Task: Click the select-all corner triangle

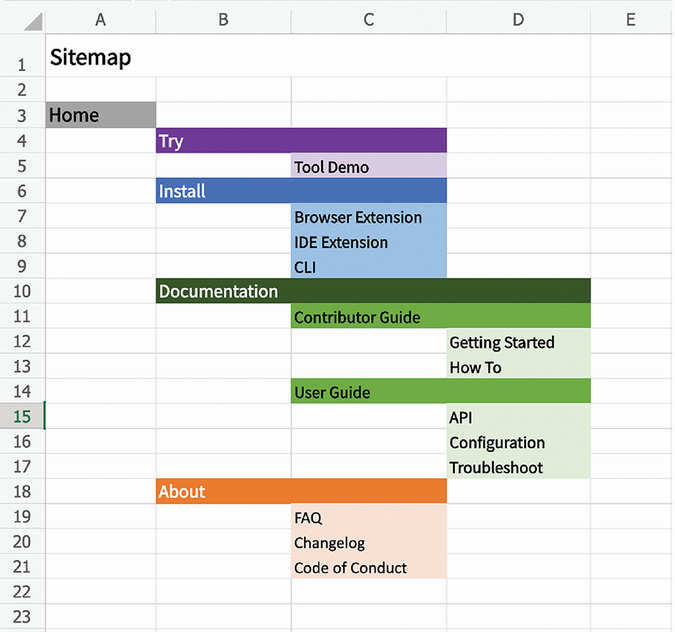Action: click(32, 21)
